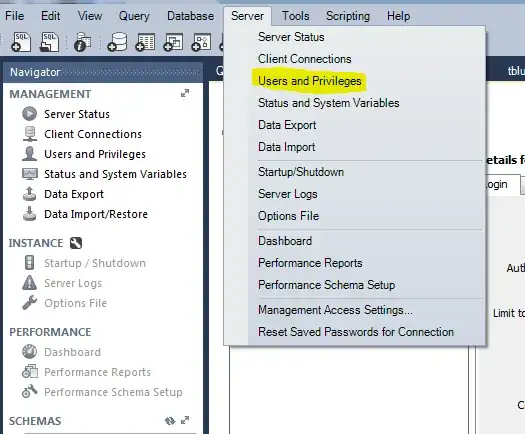Click Performance Reports icon in Navigator
Screen dimensions: 525x434
coord(30,371)
